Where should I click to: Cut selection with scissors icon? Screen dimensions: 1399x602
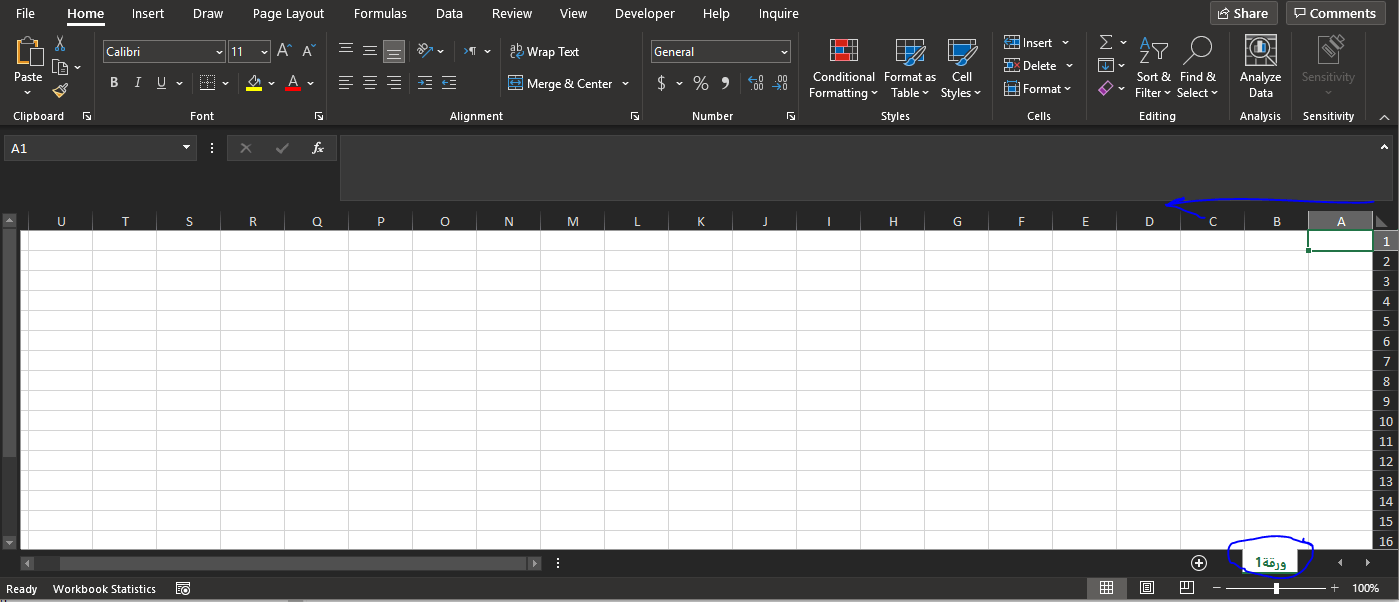[60, 44]
